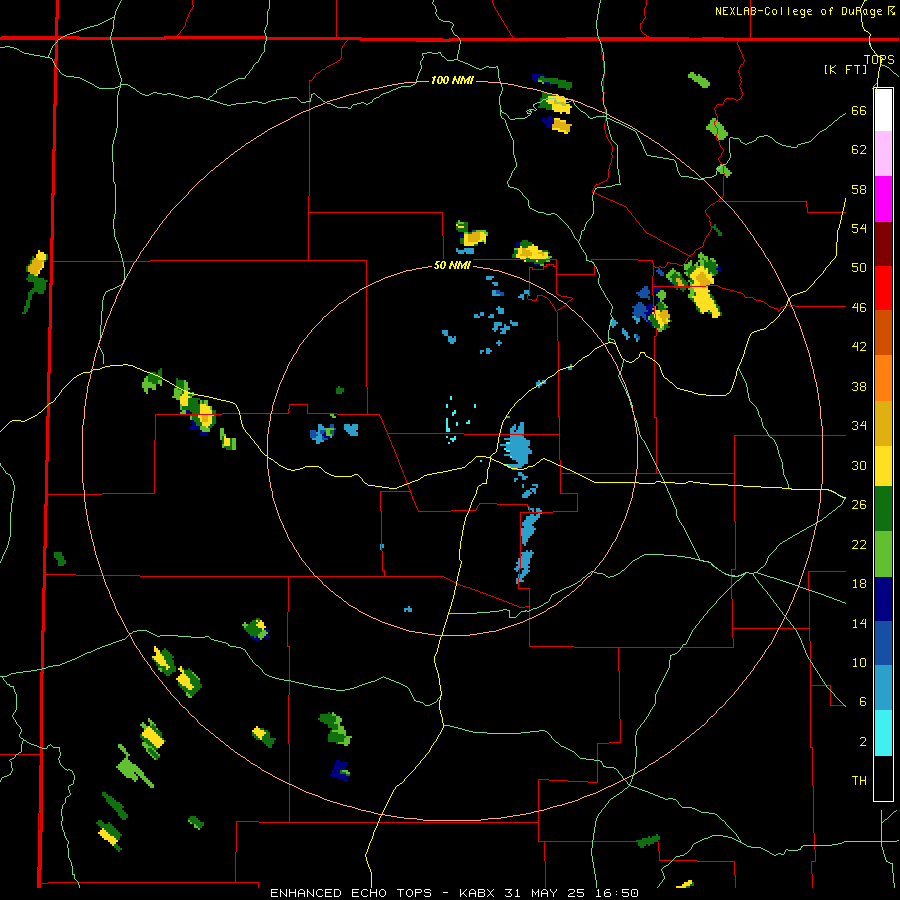Click the '14' legend value
Viewport: 900px width, 900px height.
(859, 623)
